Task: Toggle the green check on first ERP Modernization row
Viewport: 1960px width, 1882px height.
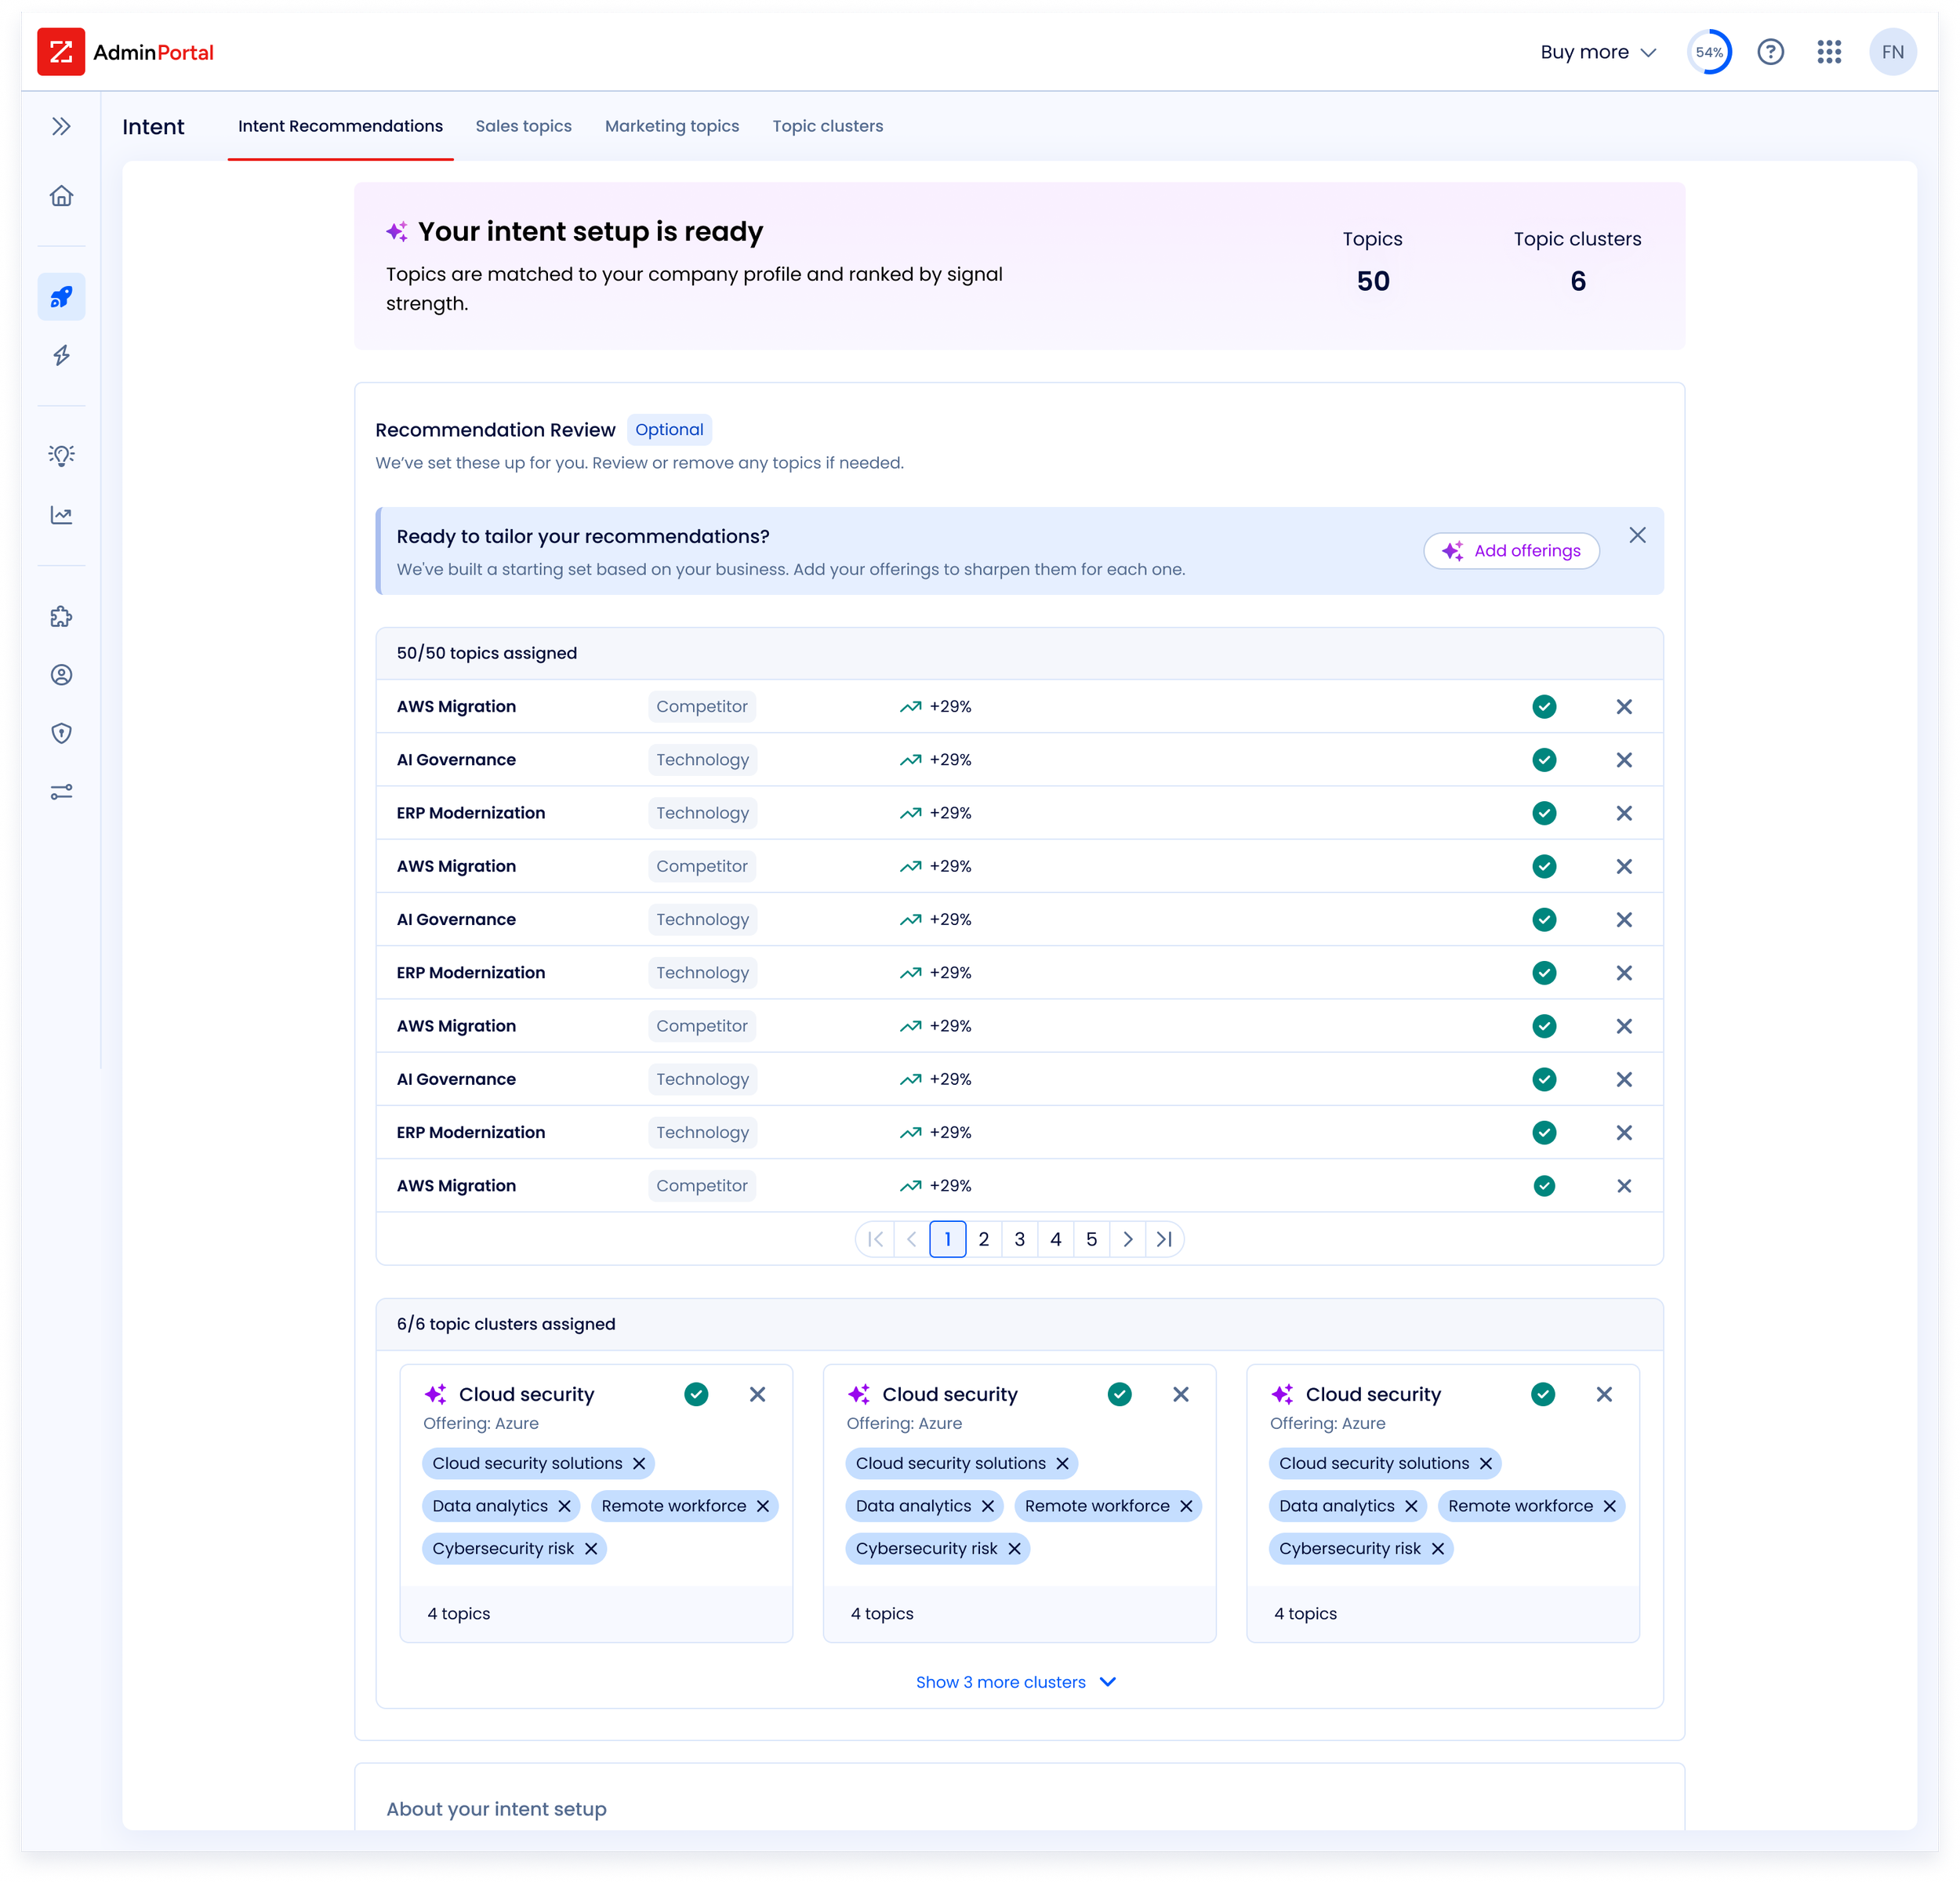Action: click(x=1544, y=813)
